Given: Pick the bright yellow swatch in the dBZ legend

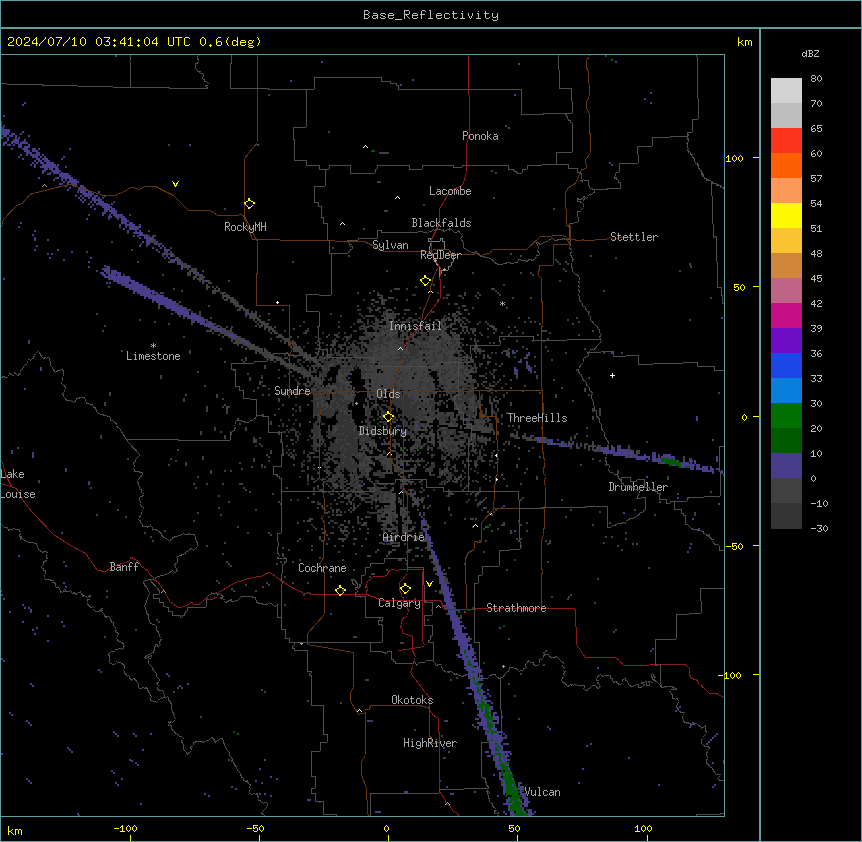Looking at the screenshot, I should [786, 215].
